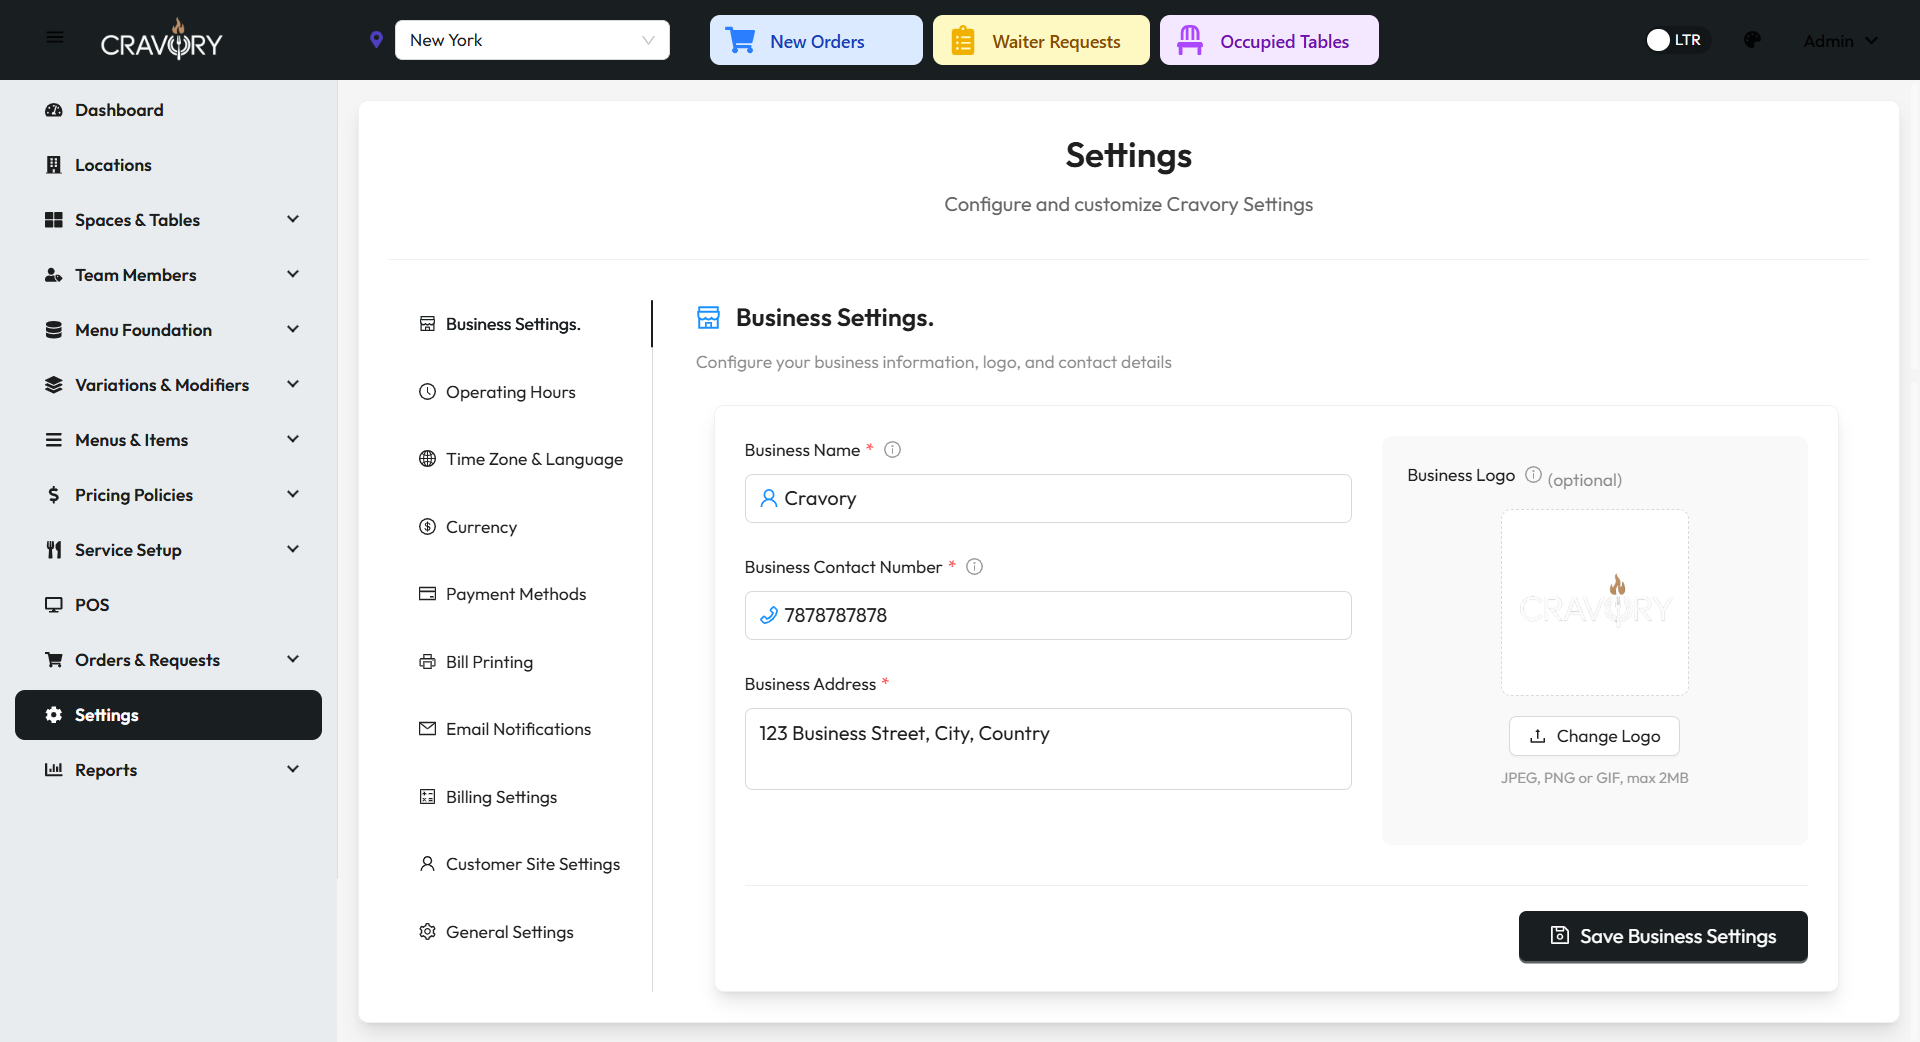Click the Waiter Requests button

pyautogui.click(x=1041, y=40)
